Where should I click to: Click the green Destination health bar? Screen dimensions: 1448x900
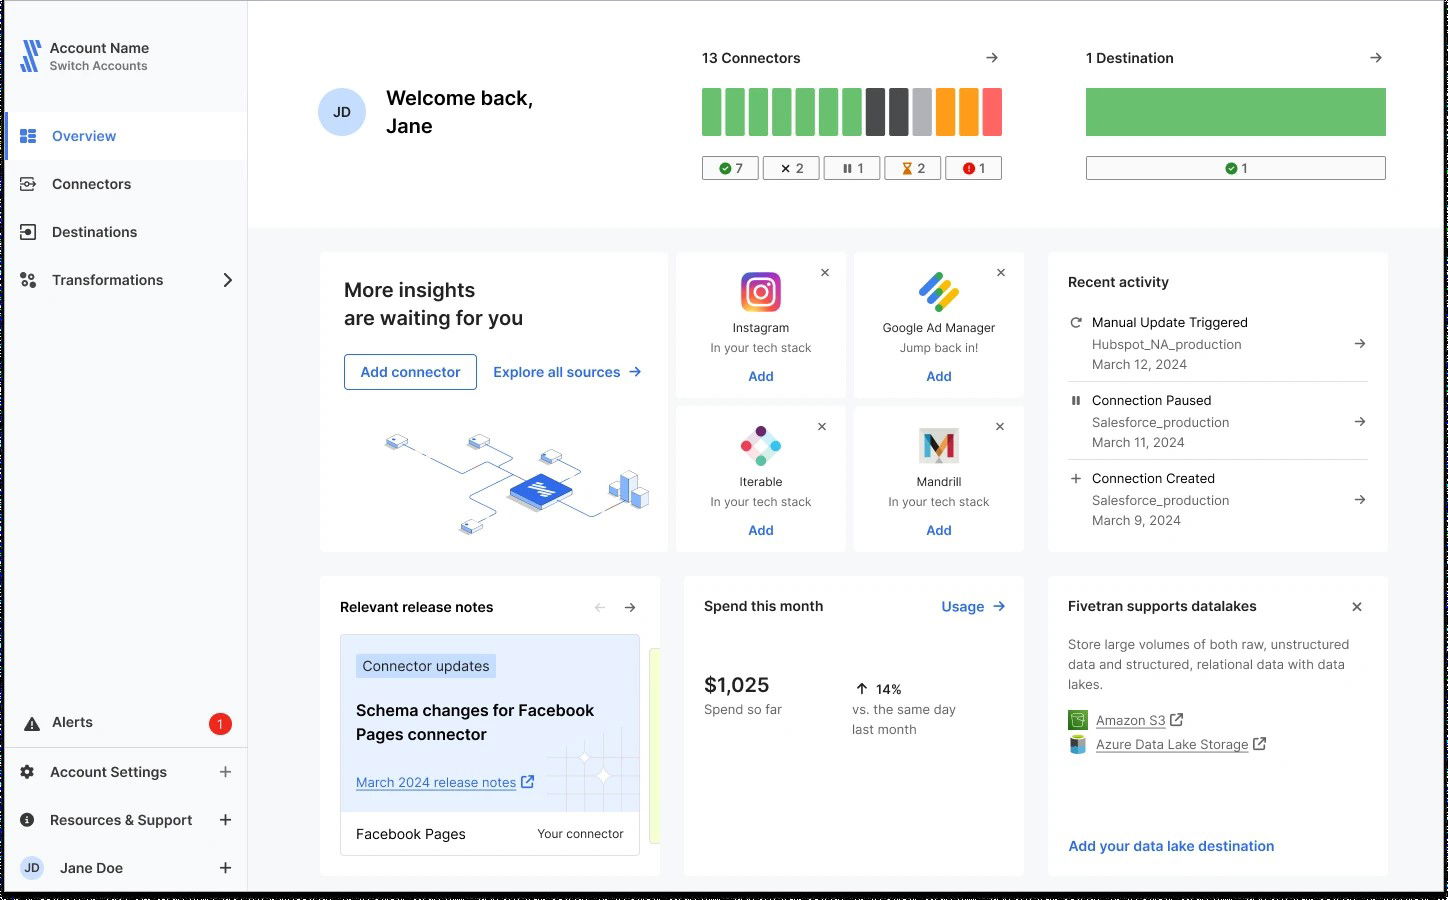[1235, 111]
